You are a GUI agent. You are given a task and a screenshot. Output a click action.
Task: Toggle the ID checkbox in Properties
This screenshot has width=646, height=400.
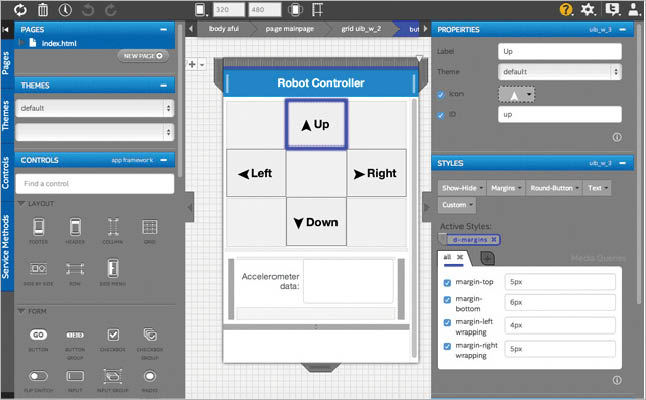pos(441,115)
